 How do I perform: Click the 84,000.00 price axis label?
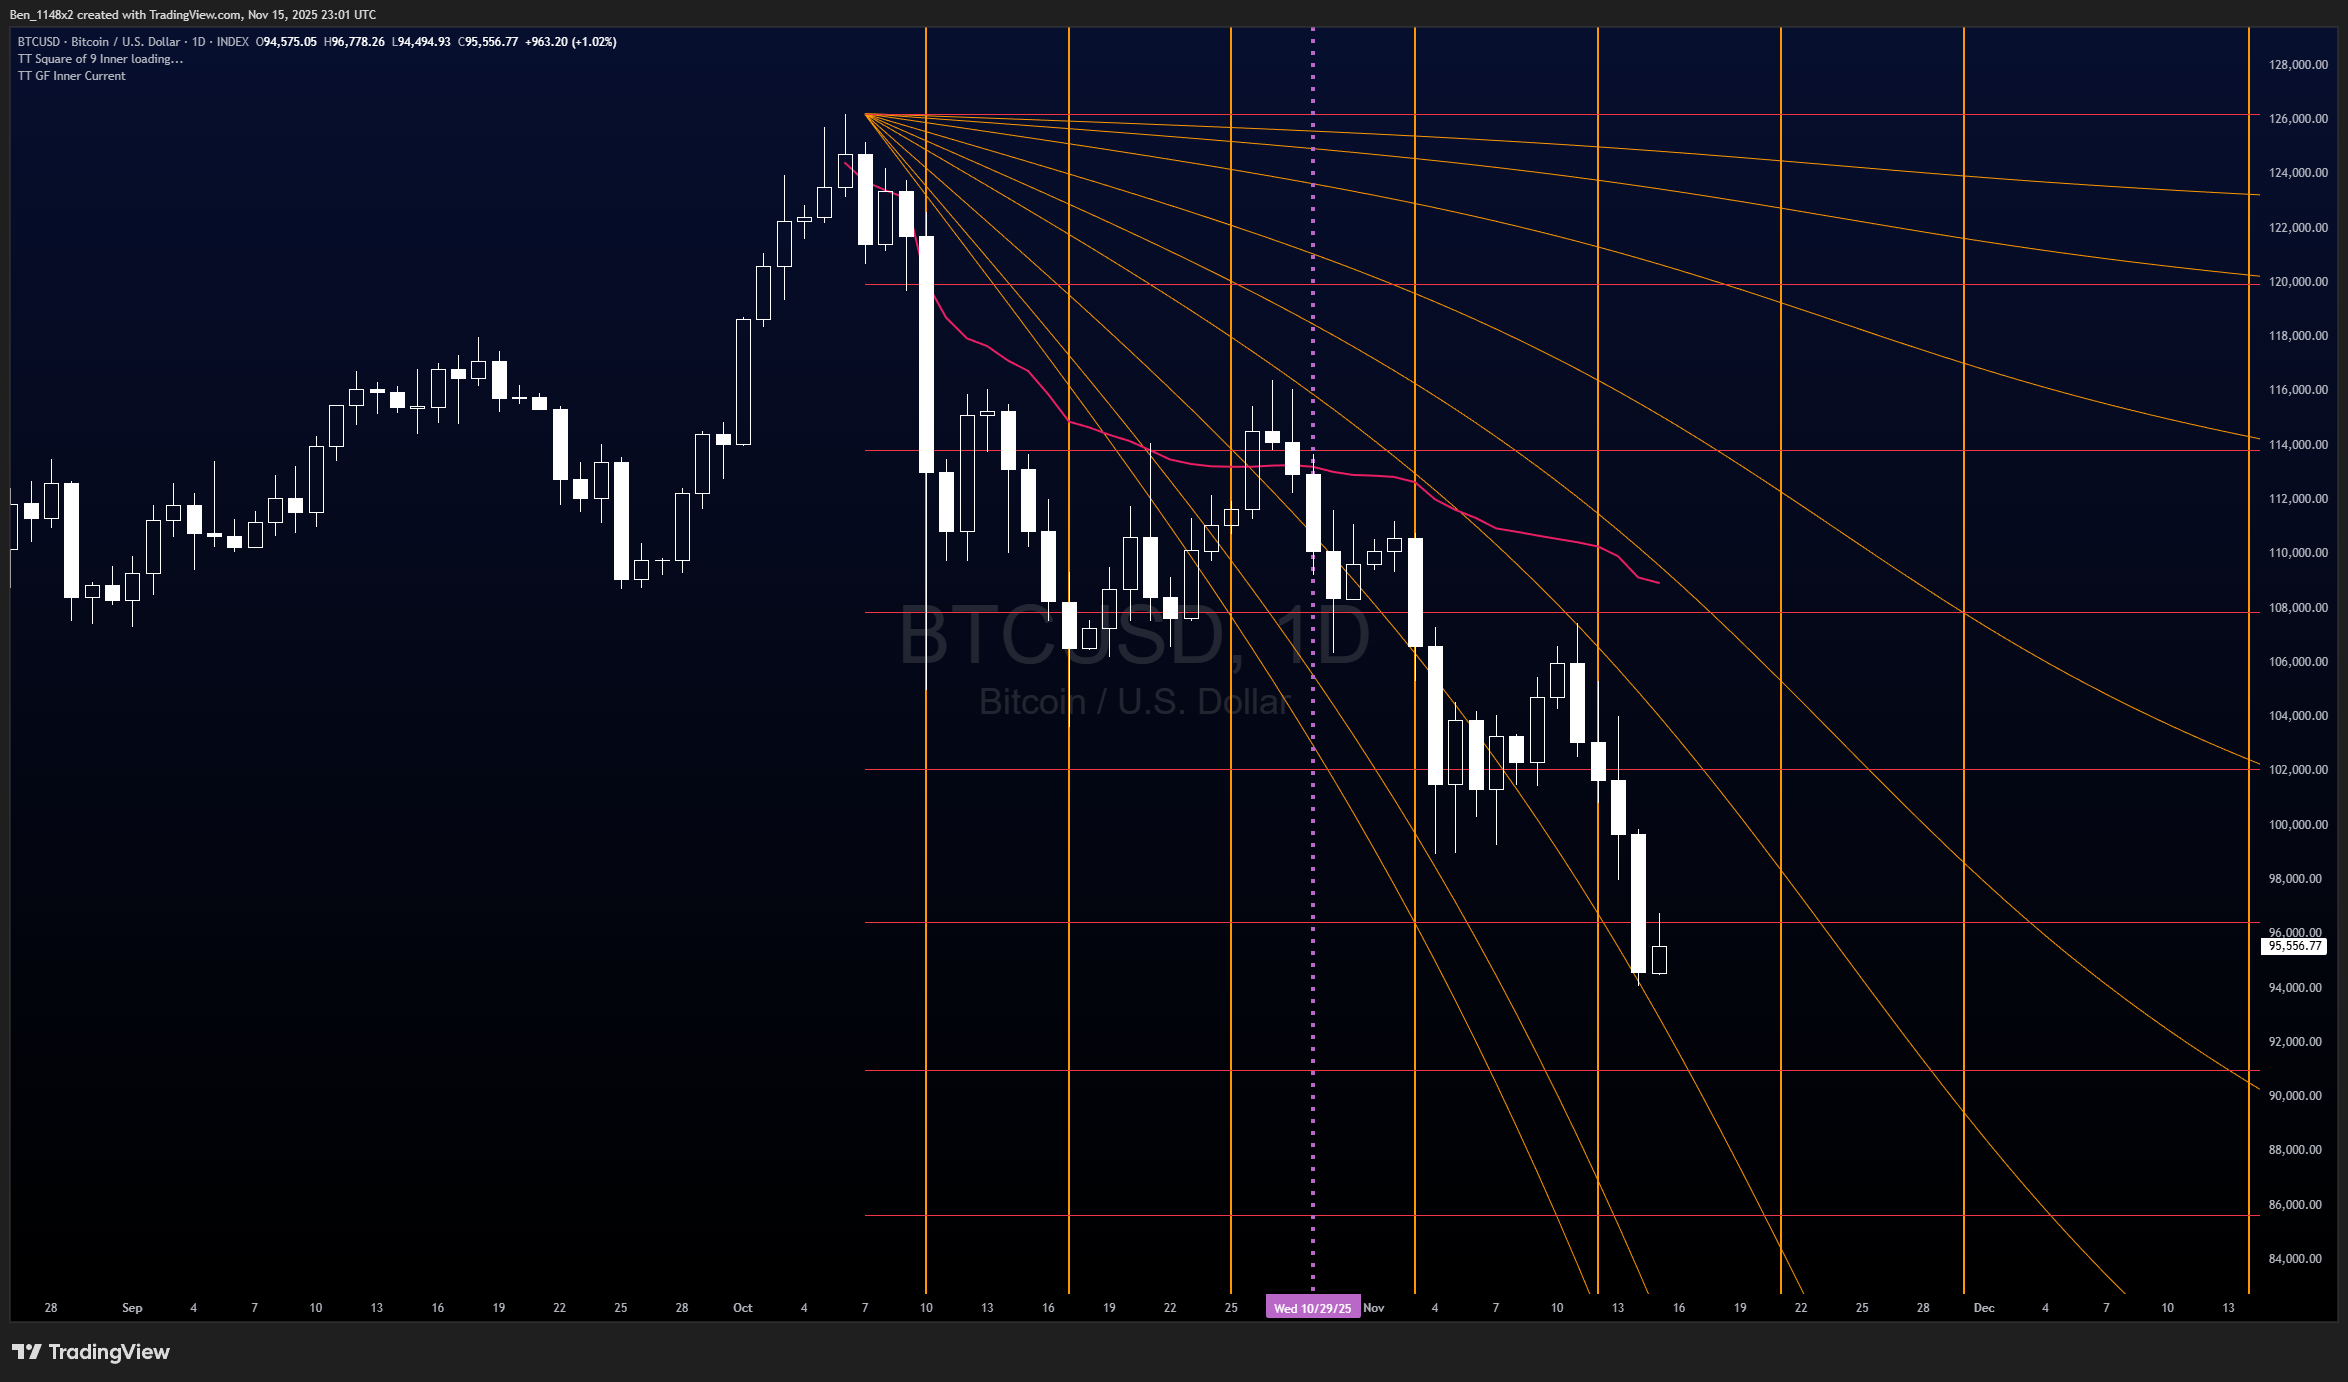[x=2297, y=1259]
